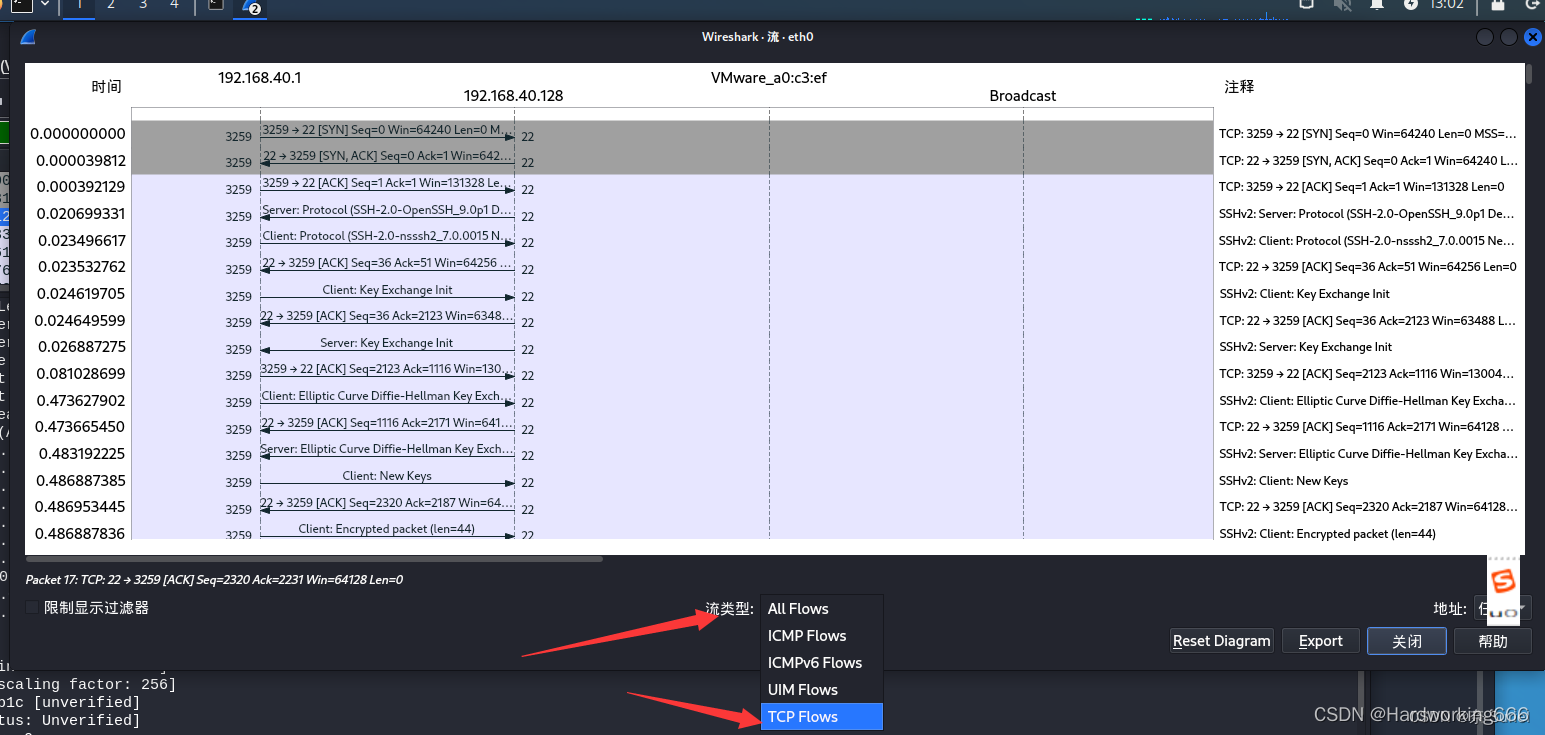Choose ICMP Flows from the dropdown list
This screenshot has height=735, width=1545.
point(821,636)
